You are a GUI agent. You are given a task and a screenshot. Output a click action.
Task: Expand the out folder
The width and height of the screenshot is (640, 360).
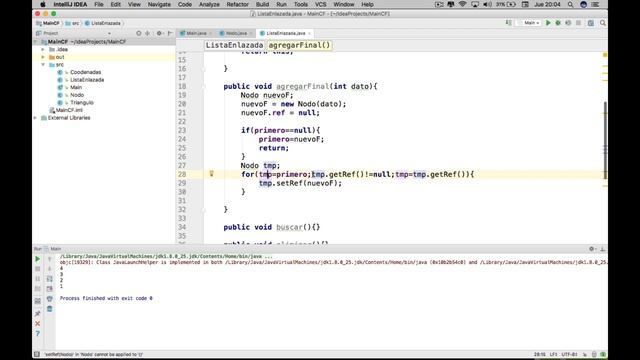(x=43, y=57)
